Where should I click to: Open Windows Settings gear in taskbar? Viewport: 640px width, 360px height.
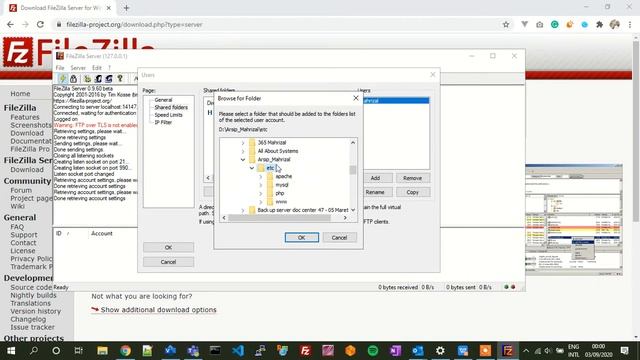tap(440, 351)
